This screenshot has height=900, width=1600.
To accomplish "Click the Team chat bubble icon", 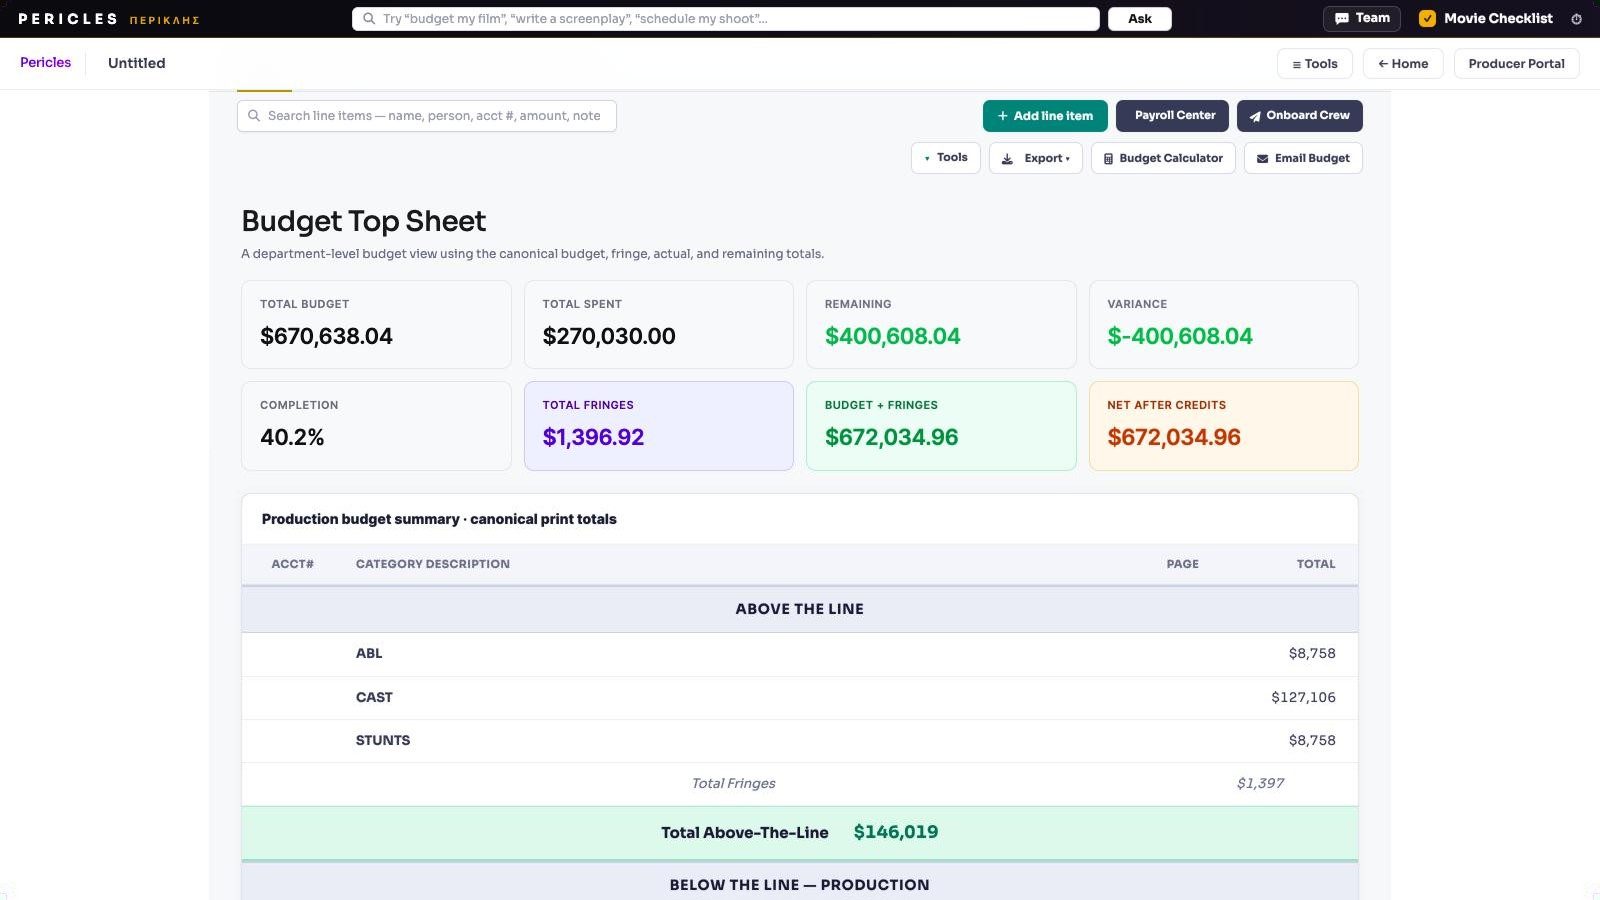I will coord(1341,18).
